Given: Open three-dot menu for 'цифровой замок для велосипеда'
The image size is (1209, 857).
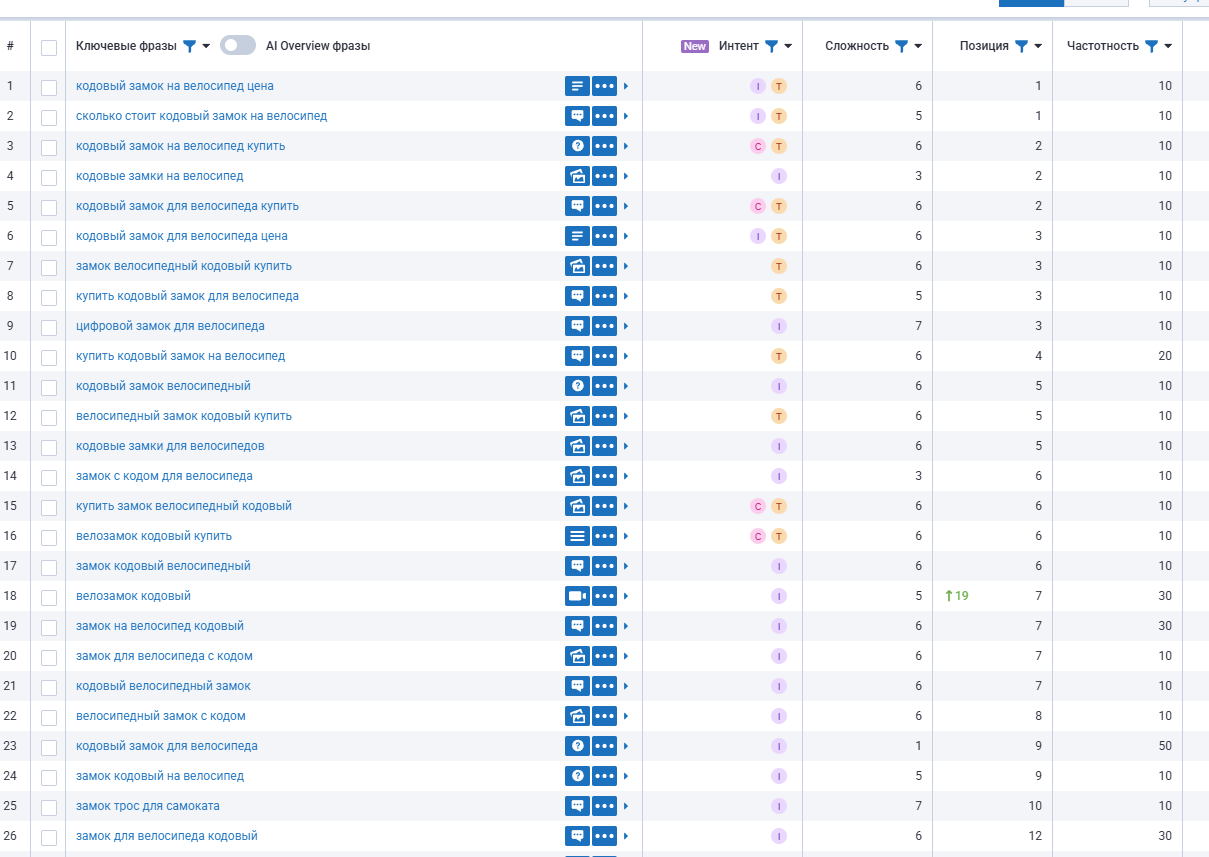Looking at the screenshot, I should coord(604,326).
